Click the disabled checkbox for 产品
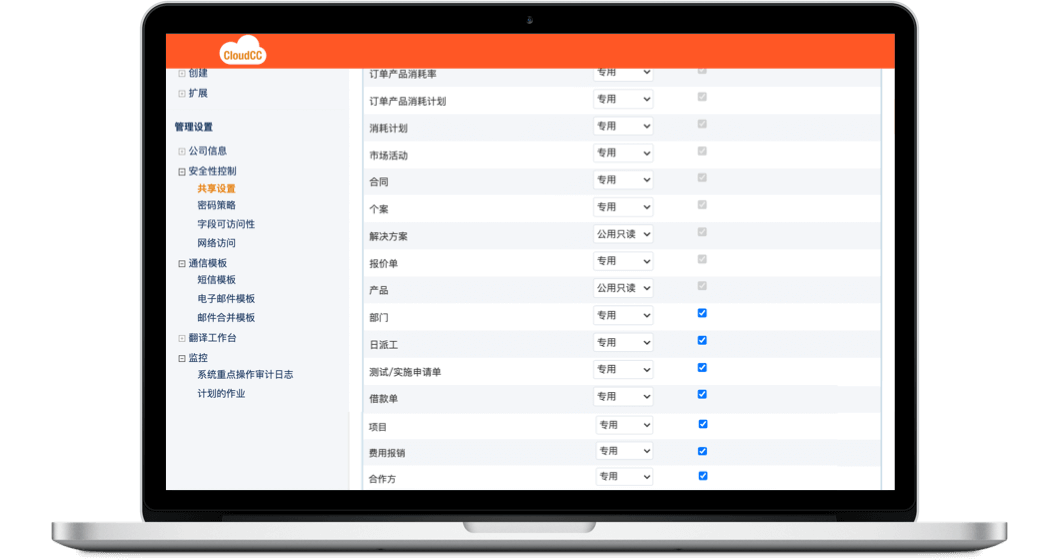 (702, 286)
